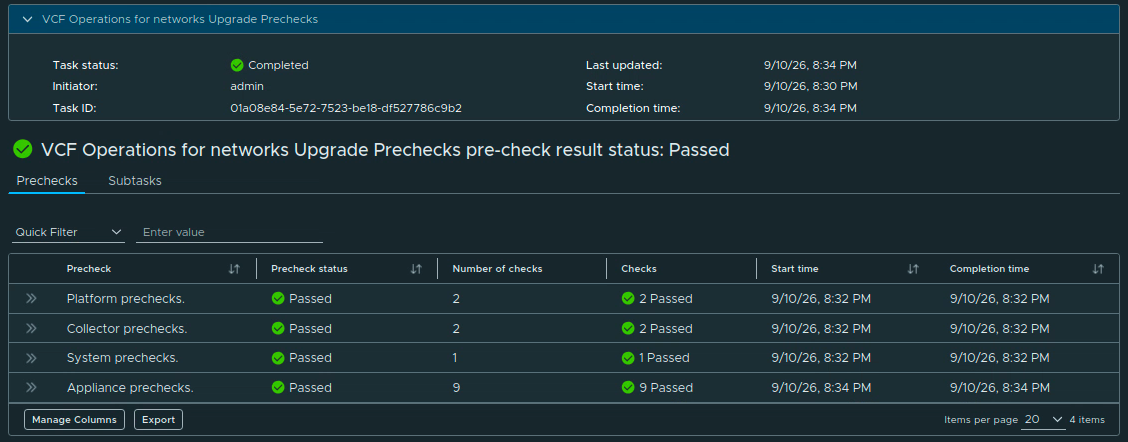1128x442 pixels.
Task: Export the prechecks table
Action: [158, 420]
